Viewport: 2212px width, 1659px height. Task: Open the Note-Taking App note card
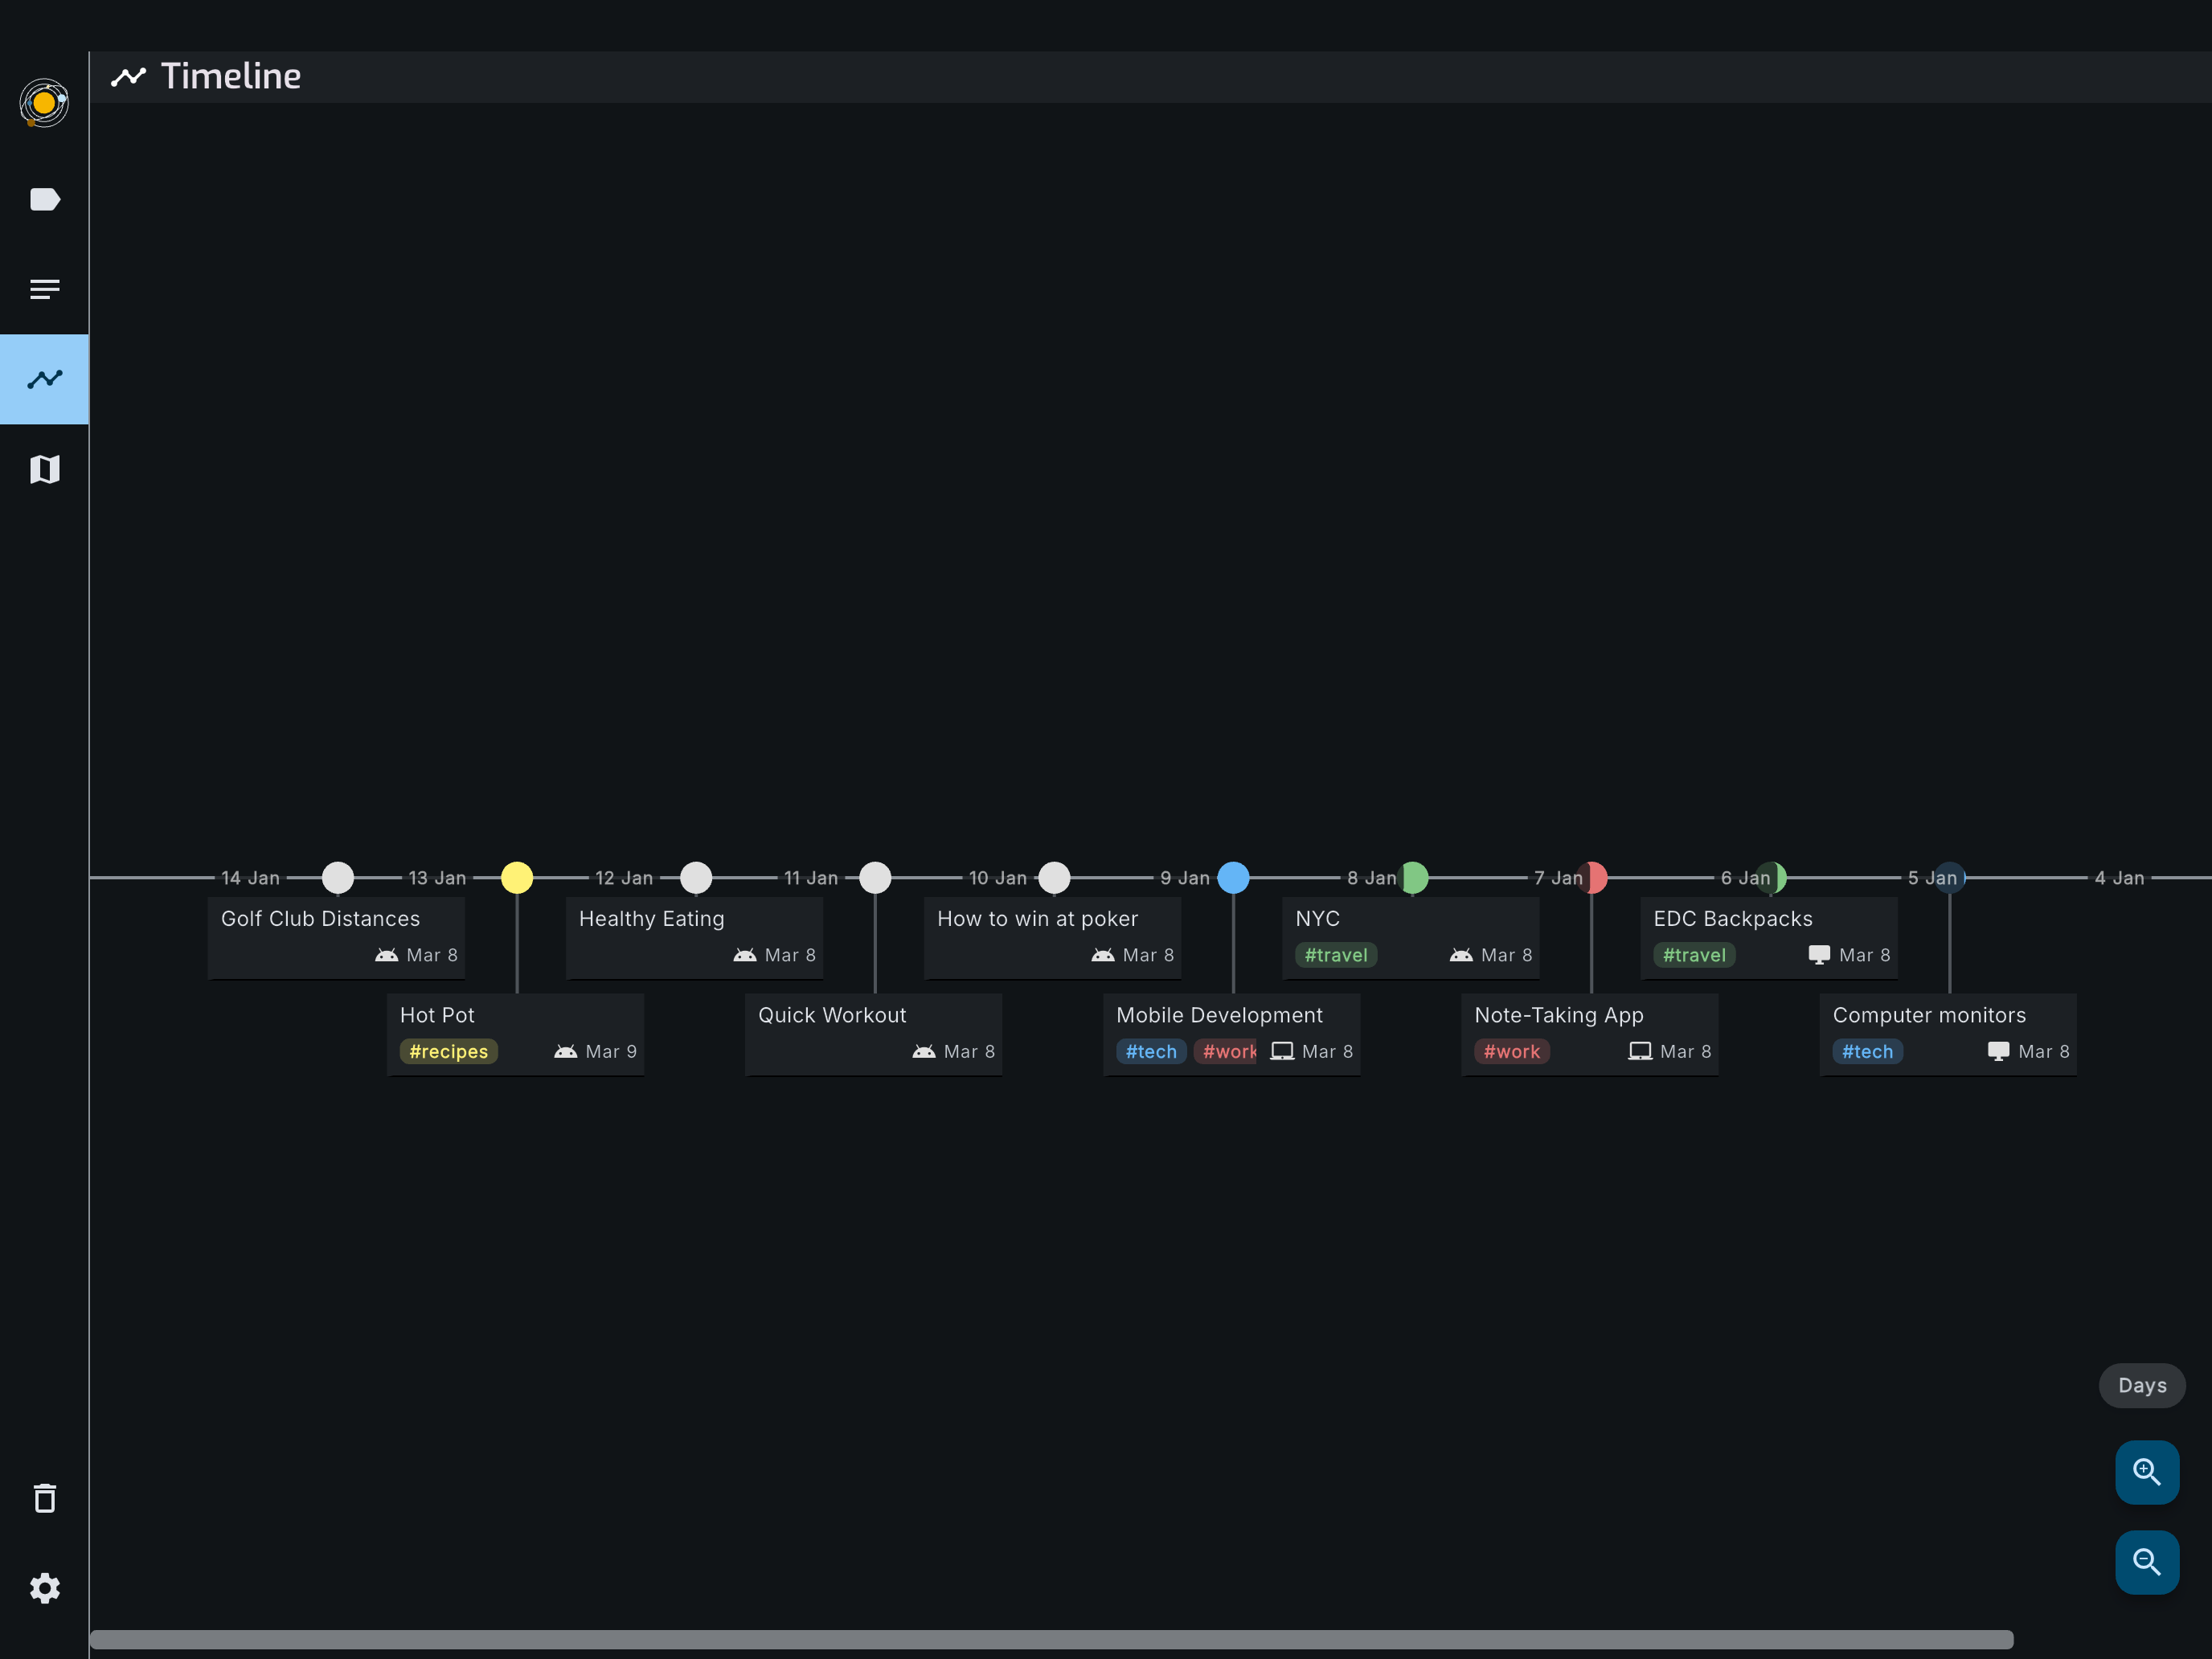click(x=1590, y=1034)
